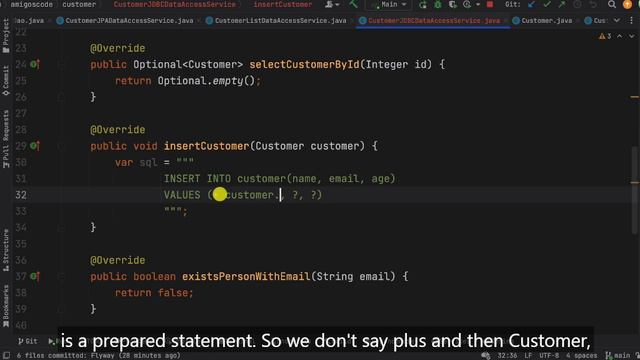Screen dimensions: 640x360
Task: Click 'return Optional.empty();' statement
Action: point(188,81)
